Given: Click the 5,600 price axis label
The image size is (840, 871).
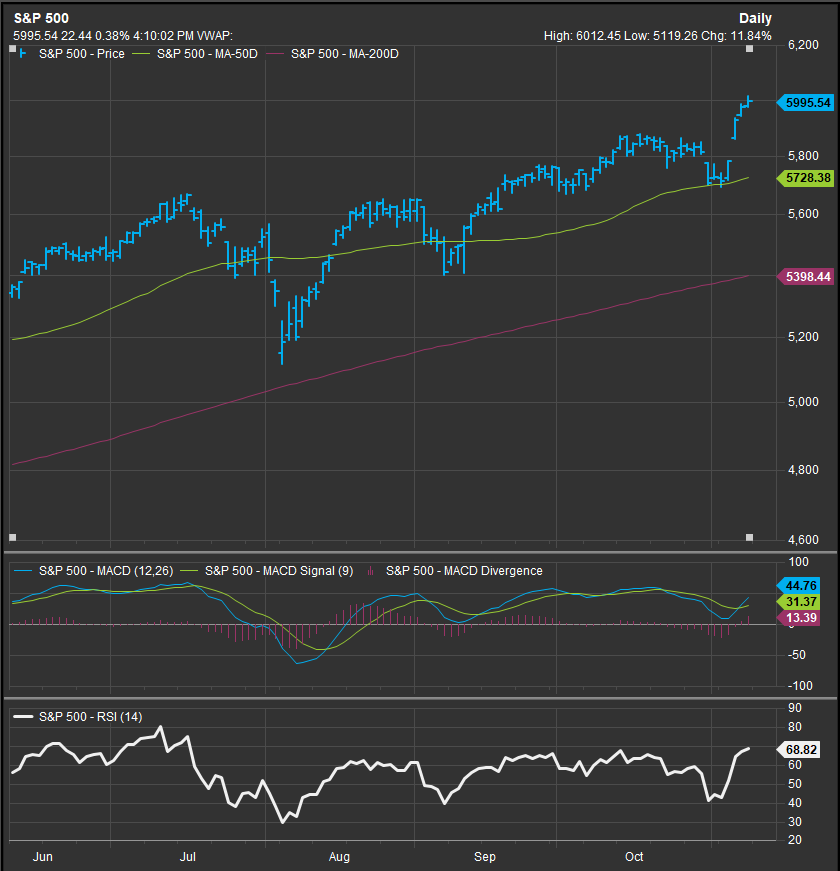Looking at the screenshot, I should coord(803,214).
